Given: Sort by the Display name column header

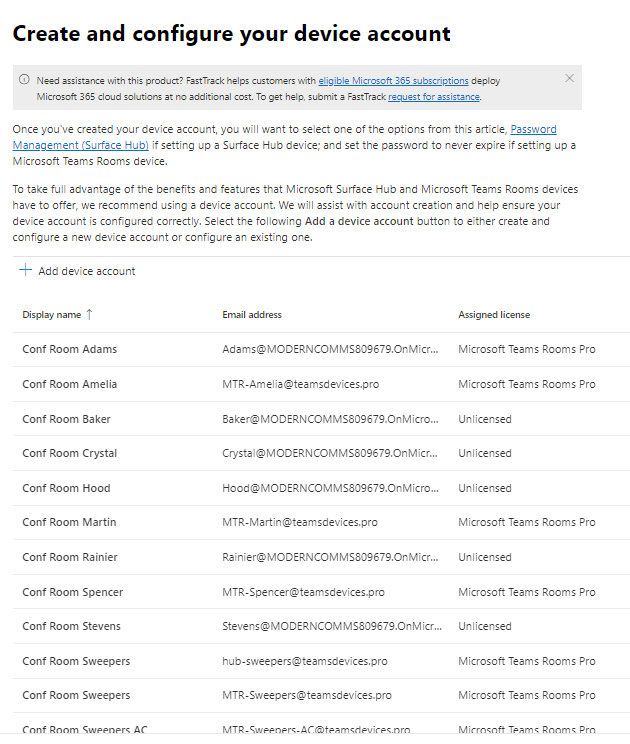Looking at the screenshot, I should click(52, 315).
